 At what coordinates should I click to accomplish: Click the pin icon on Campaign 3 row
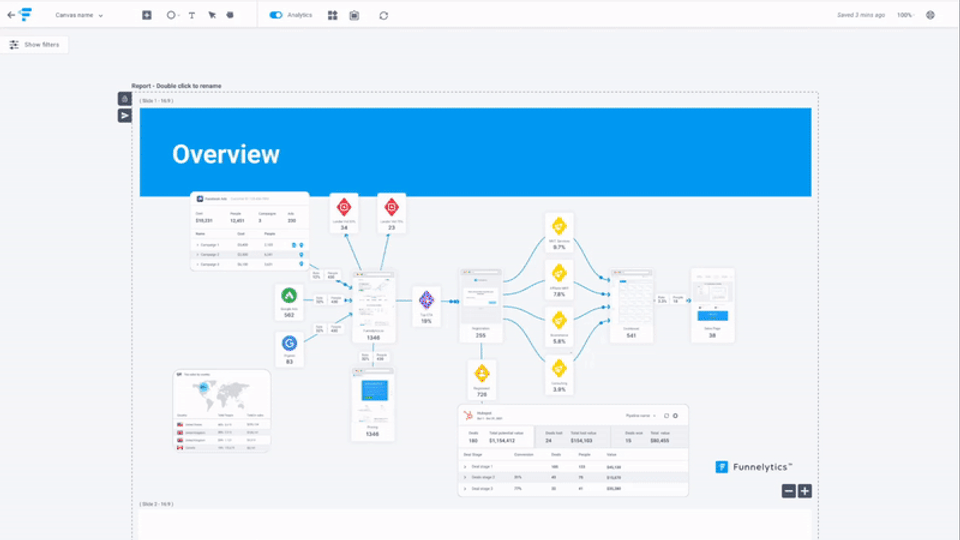click(301, 264)
